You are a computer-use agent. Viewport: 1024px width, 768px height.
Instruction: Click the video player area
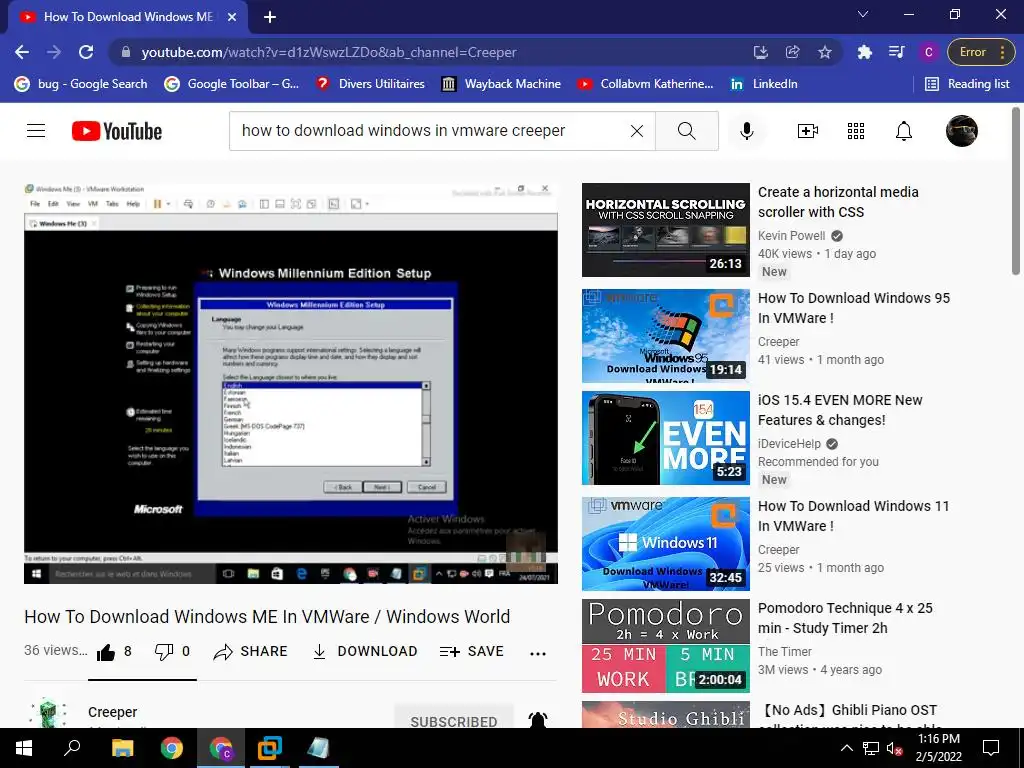pyautogui.click(x=291, y=383)
